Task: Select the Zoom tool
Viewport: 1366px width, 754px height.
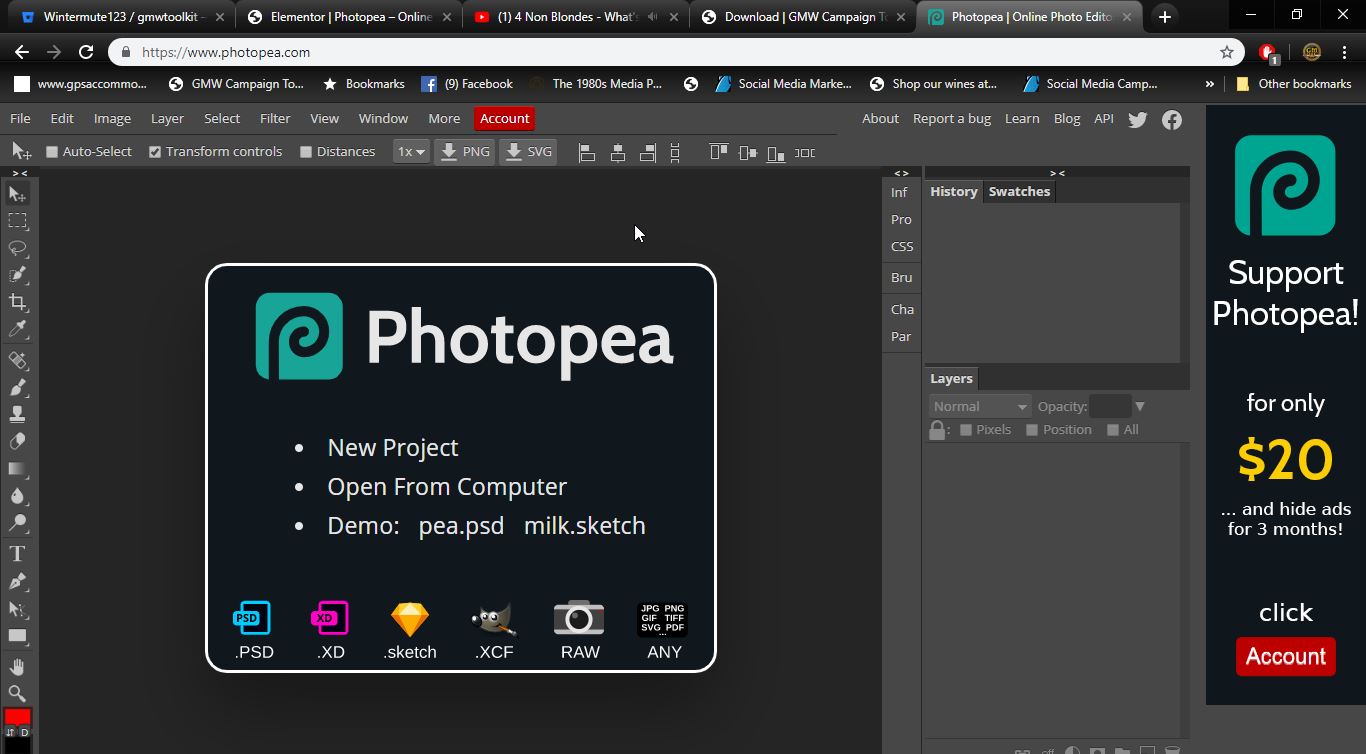Action: tap(17, 693)
